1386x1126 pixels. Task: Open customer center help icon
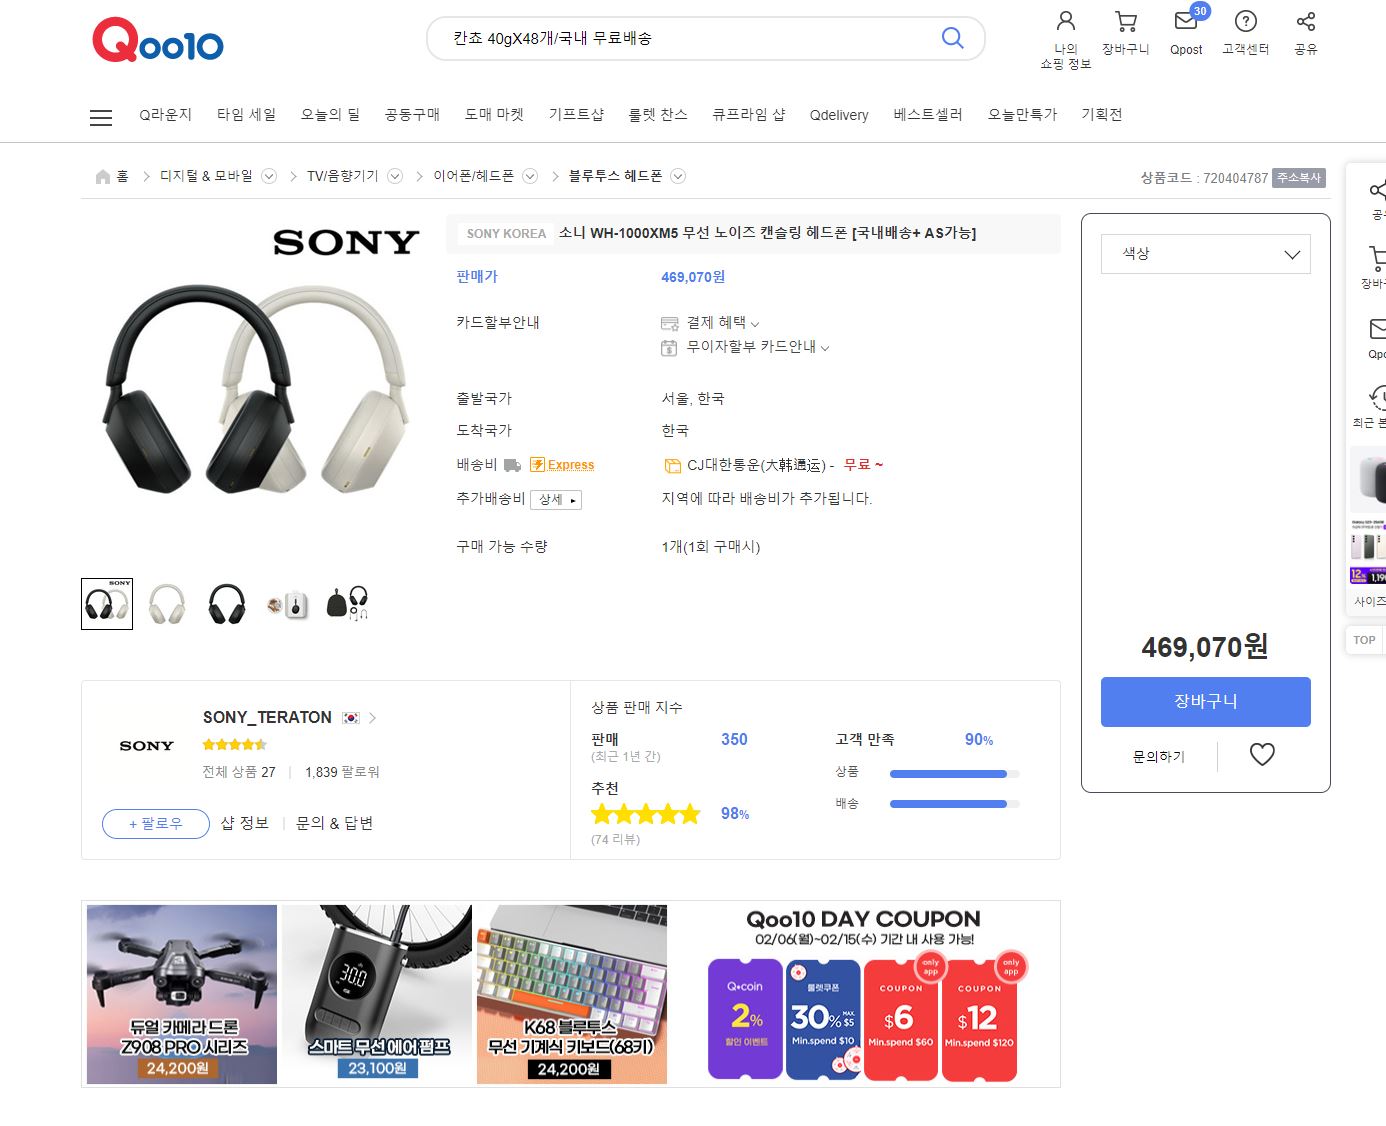click(x=1246, y=21)
